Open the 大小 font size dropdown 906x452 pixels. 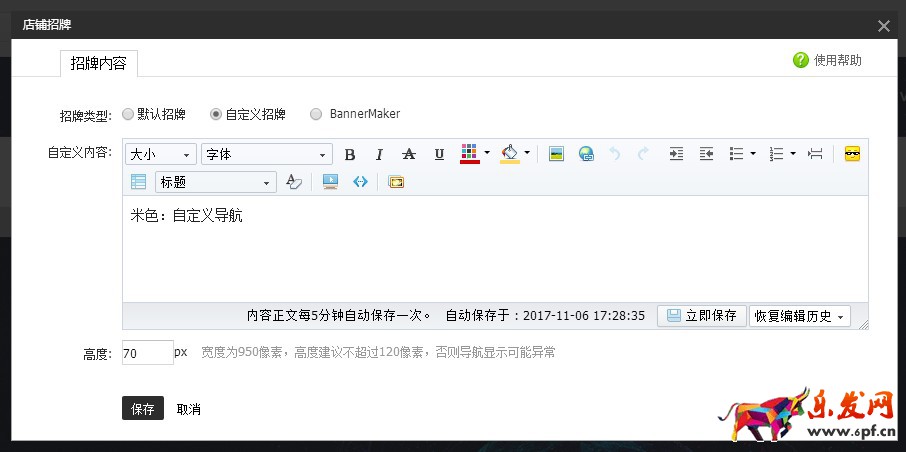pos(161,154)
